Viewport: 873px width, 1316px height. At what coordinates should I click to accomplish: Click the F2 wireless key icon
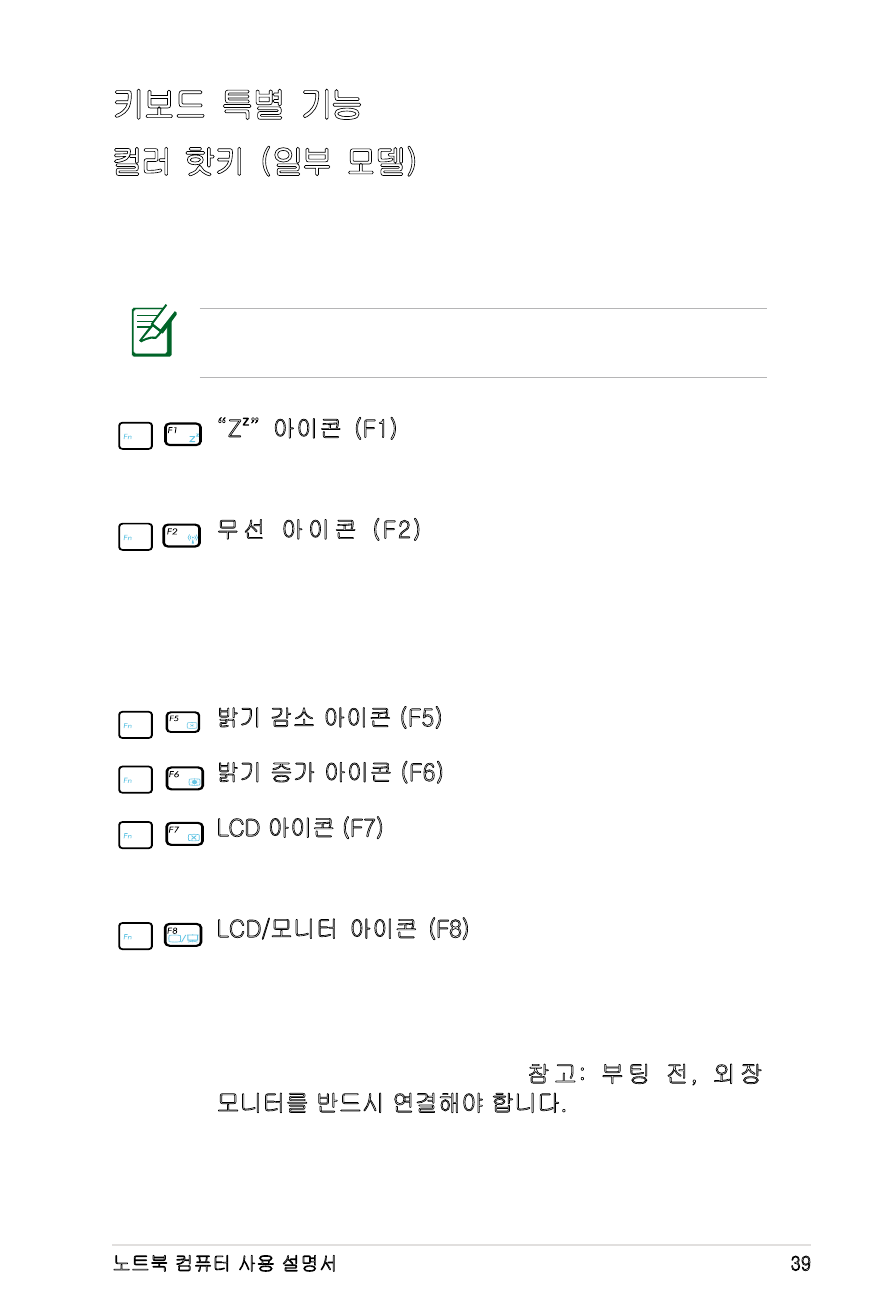181,537
